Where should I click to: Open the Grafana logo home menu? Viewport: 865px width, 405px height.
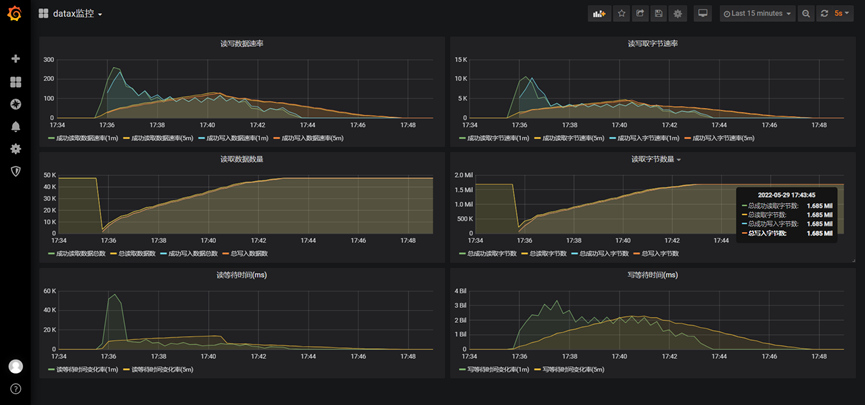point(15,14)
